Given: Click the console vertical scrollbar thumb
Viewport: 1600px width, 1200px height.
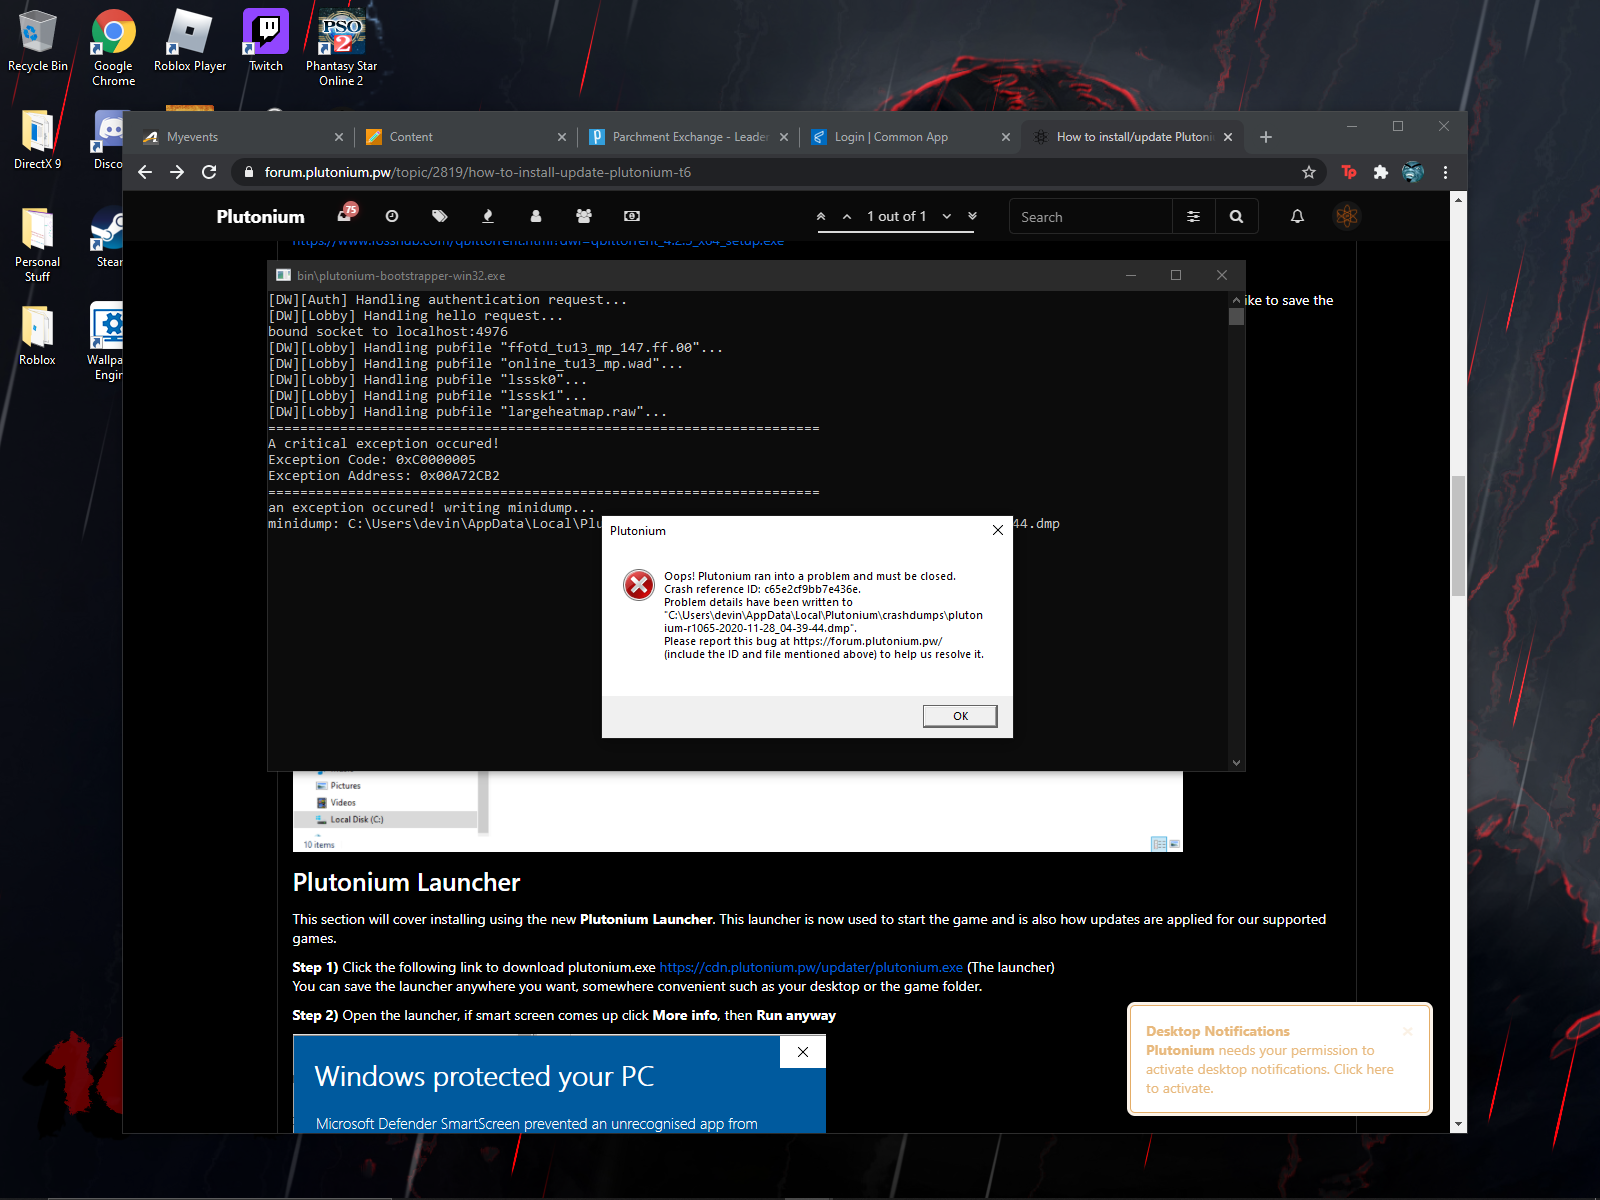Looking at the screenshot, I should click(1236, 316).
